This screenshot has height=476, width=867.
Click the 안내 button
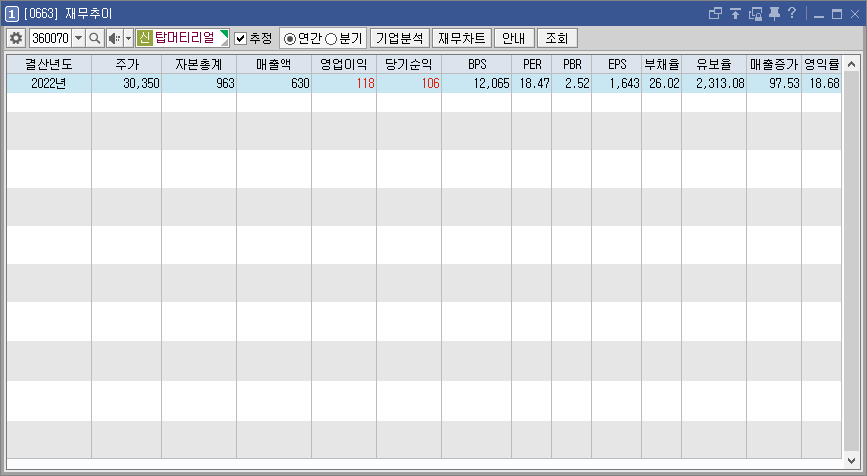(514, 38)
